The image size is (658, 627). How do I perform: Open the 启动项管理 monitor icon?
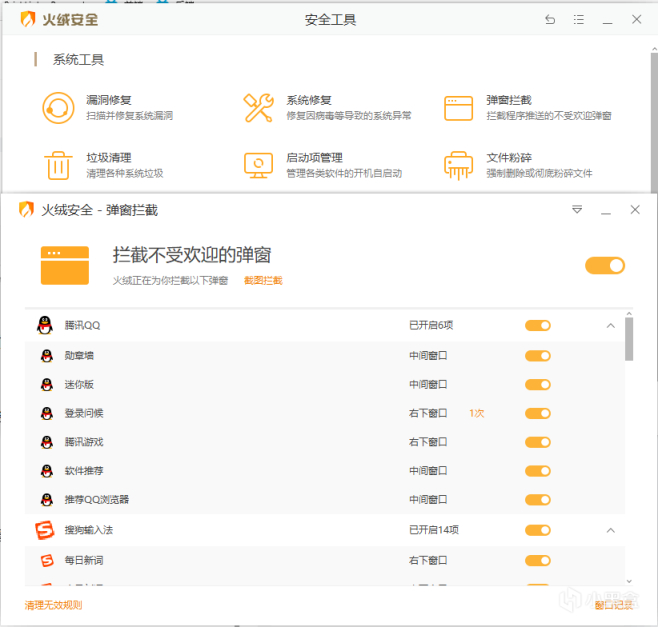pyautogui.click(x=258, y=166)
